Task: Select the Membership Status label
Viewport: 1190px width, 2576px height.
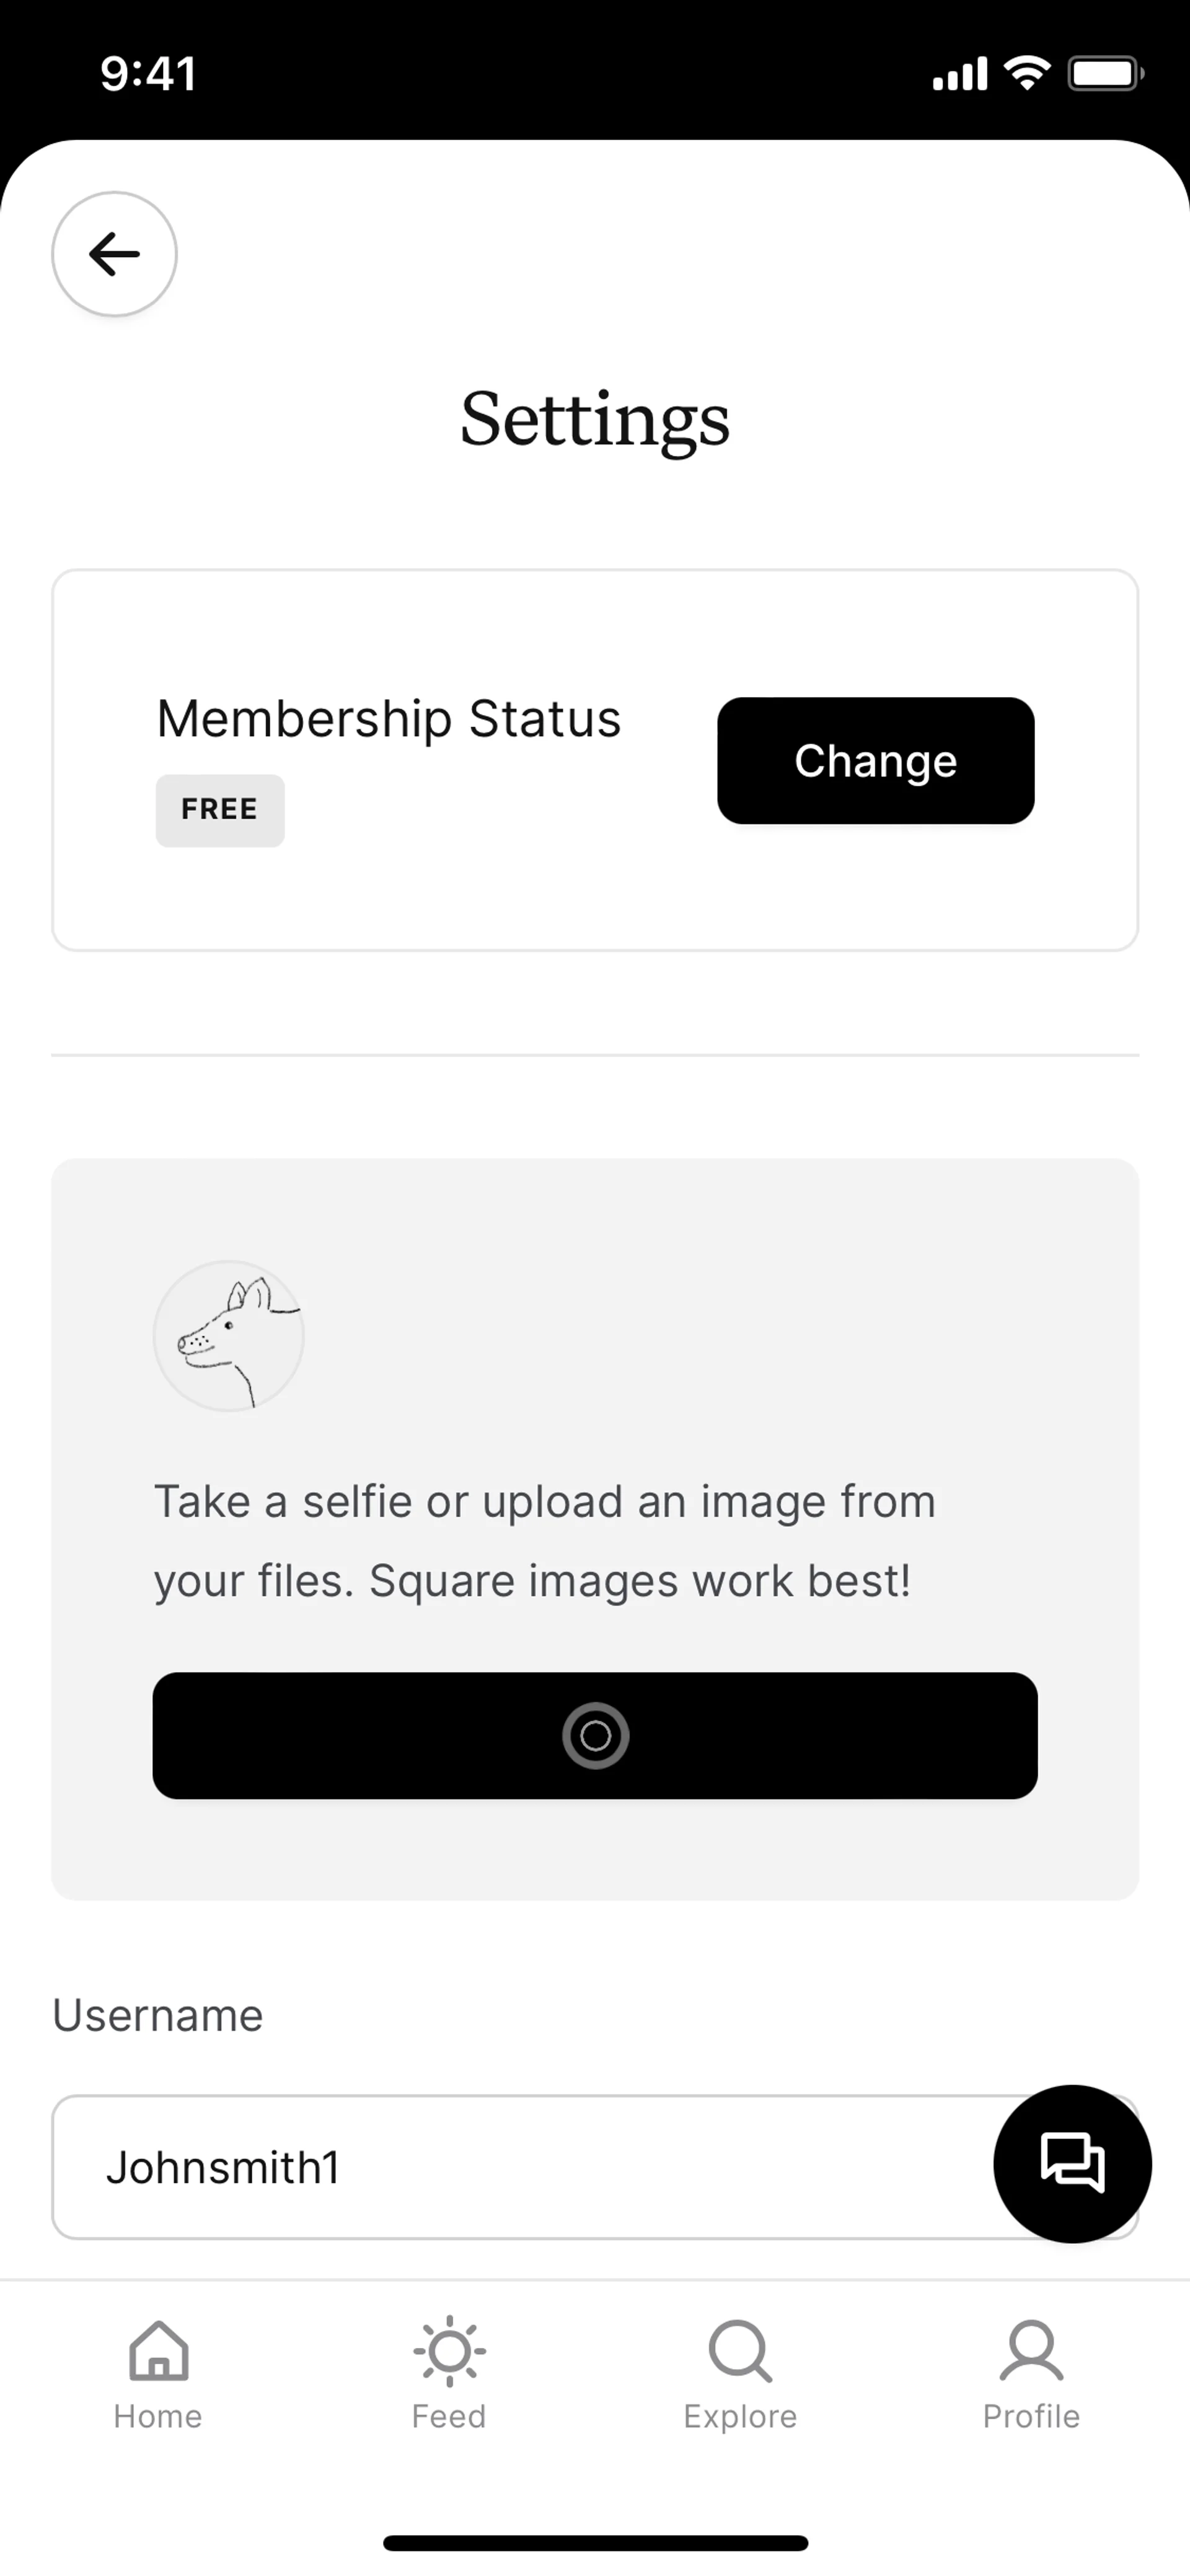Action: point(389,718)
